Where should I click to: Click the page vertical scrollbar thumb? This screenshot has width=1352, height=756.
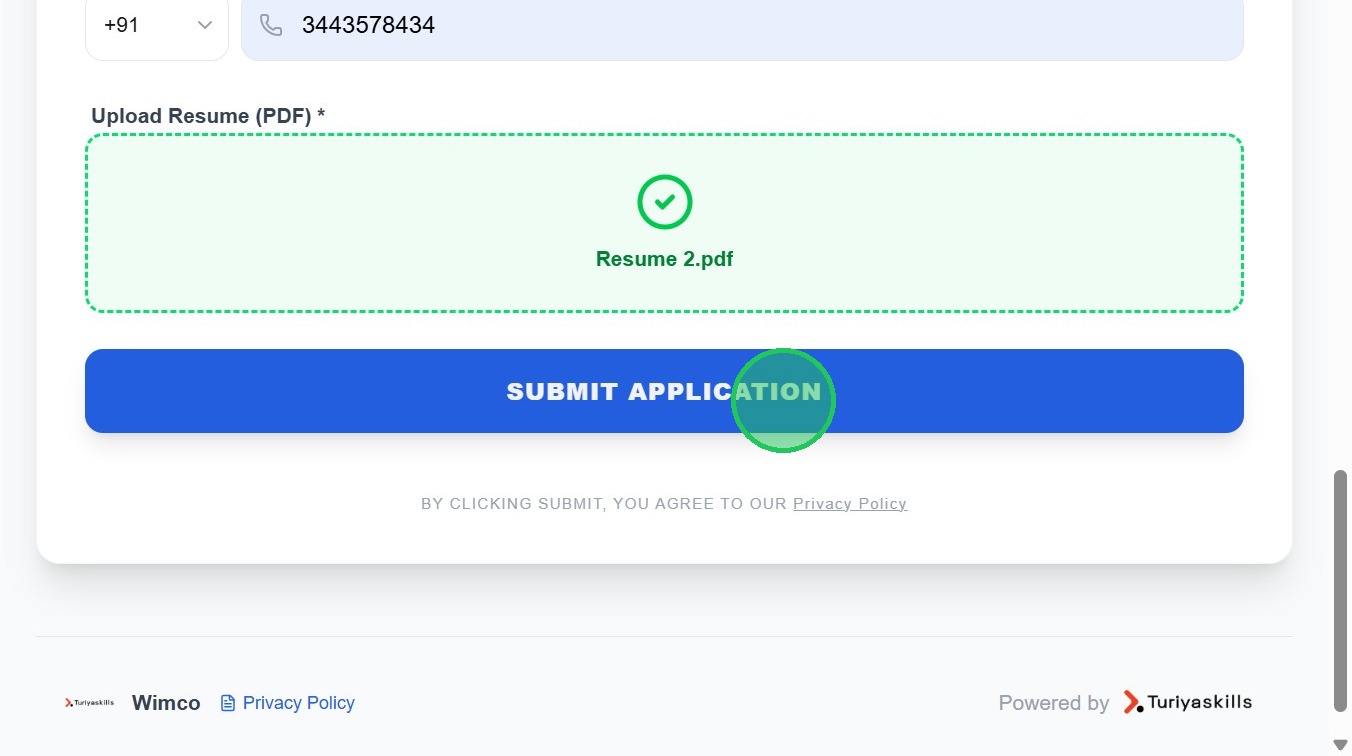coord(1340,590)
